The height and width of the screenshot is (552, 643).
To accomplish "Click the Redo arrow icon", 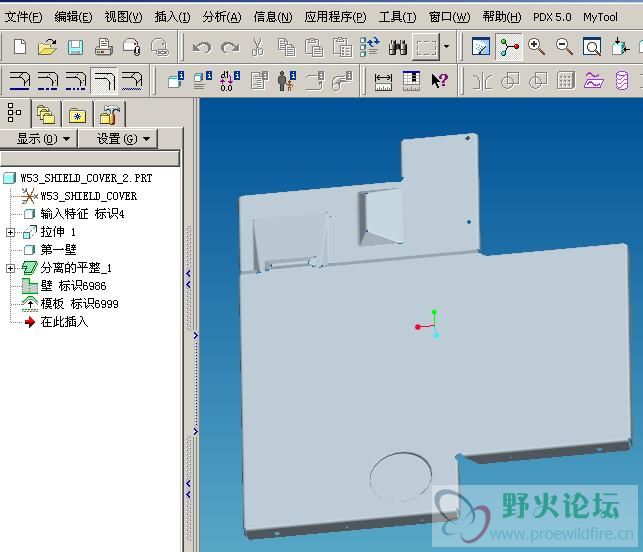I will (230, 48).
